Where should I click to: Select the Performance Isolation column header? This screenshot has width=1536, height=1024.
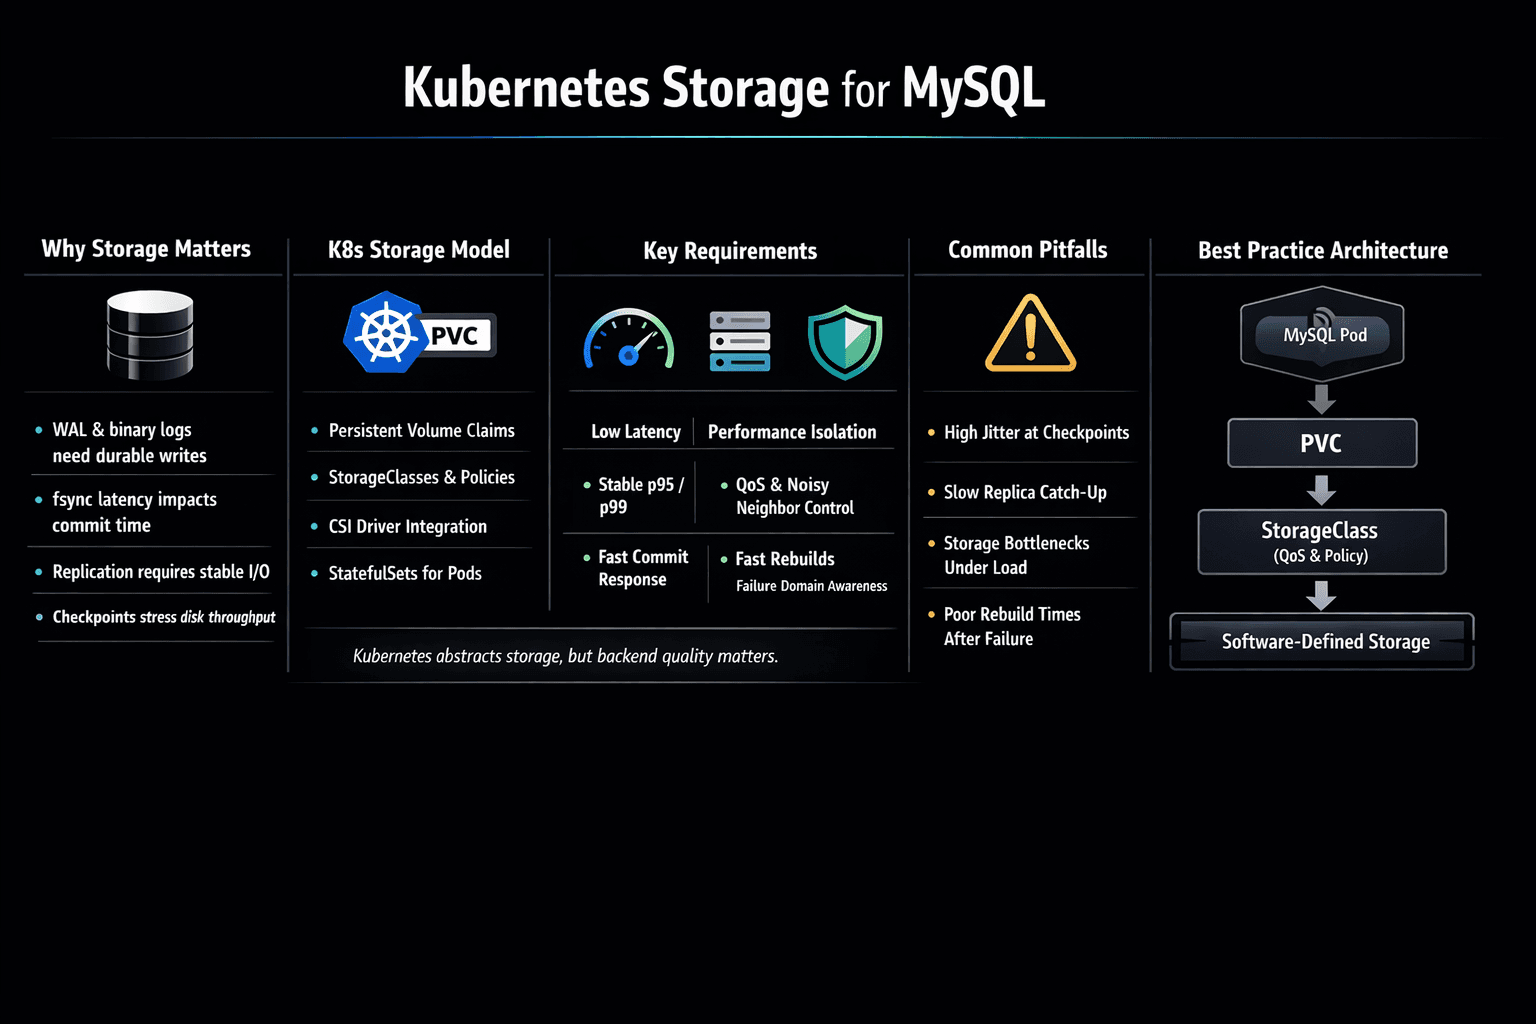792,432
